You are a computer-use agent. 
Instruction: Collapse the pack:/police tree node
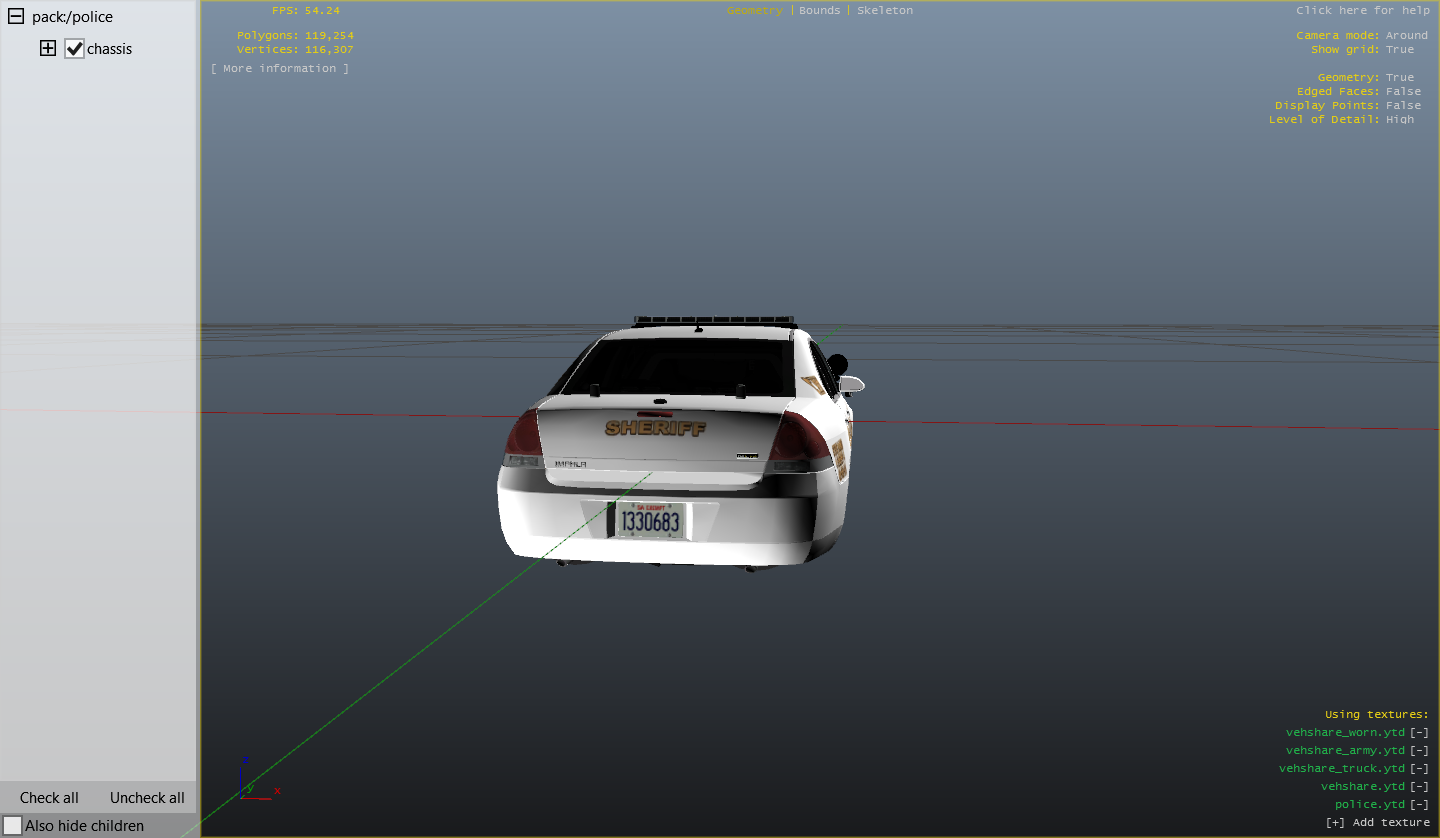tap(15, 17)
